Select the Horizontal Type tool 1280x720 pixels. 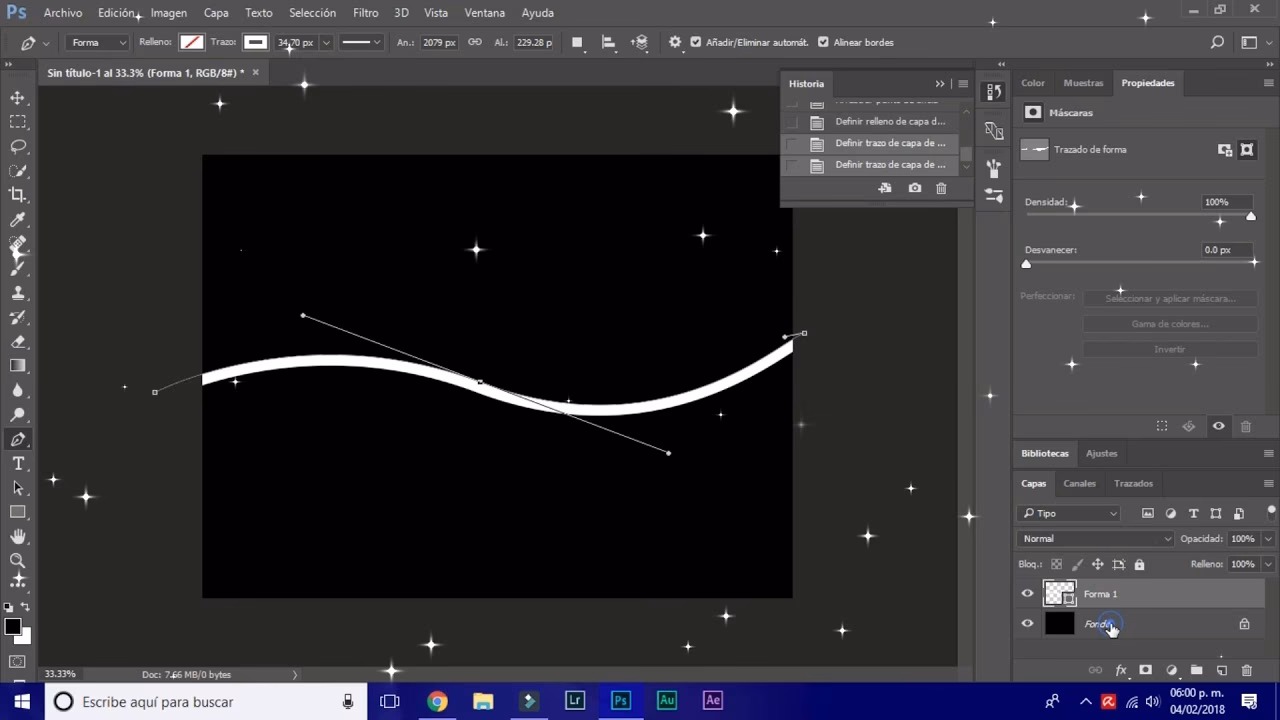(x=18, y=463)
